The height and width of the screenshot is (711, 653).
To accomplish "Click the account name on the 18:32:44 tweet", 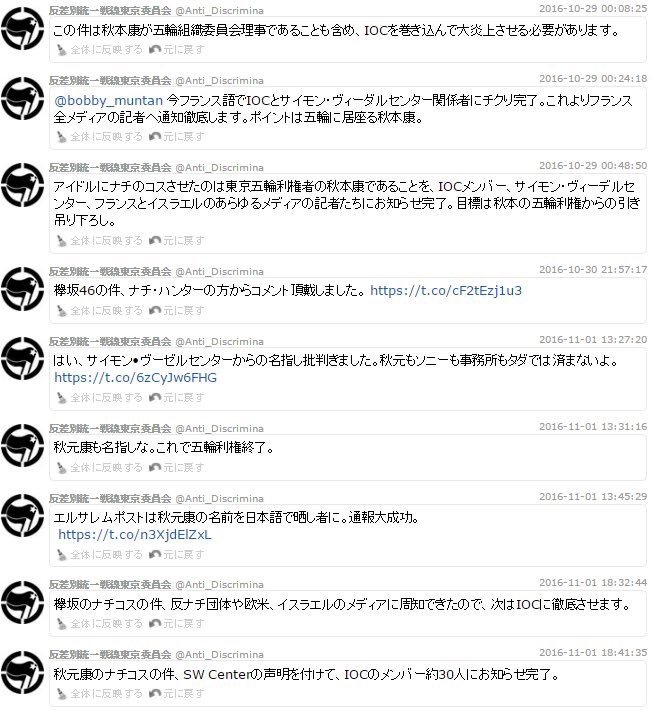I will (x=110, y=584).
